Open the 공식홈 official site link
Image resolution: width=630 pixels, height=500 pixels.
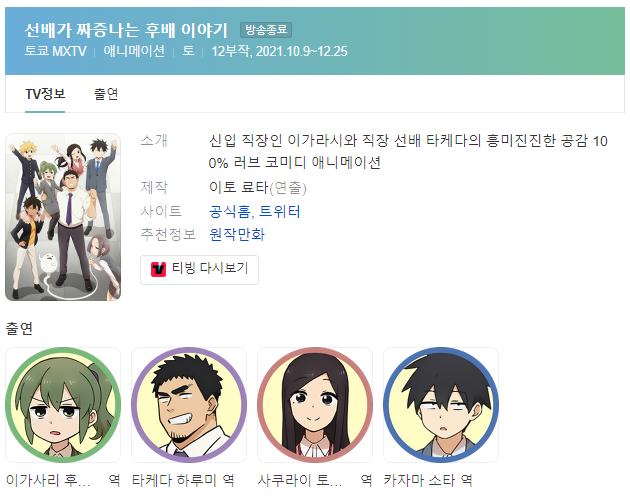coord(229,211)
